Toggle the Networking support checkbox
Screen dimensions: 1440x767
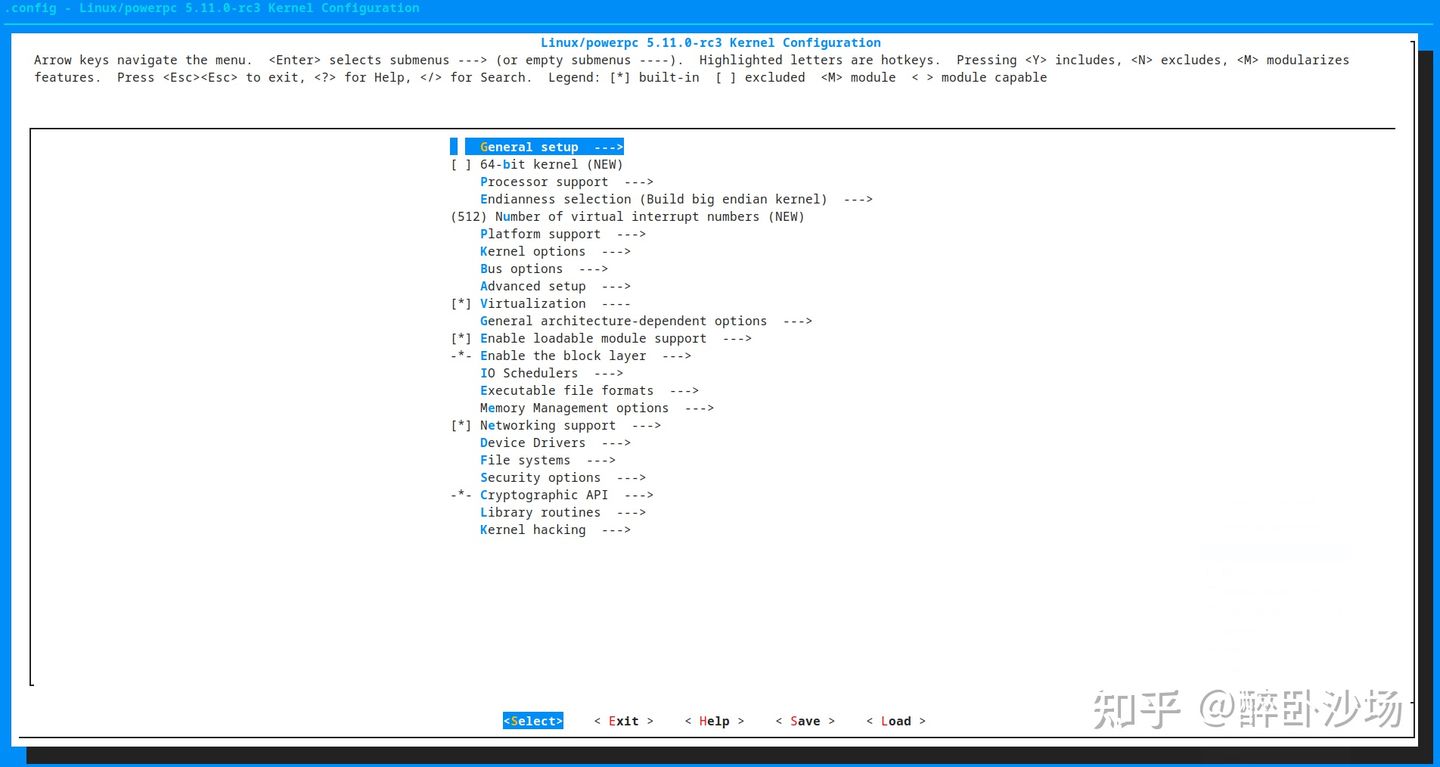coord(461,426)
